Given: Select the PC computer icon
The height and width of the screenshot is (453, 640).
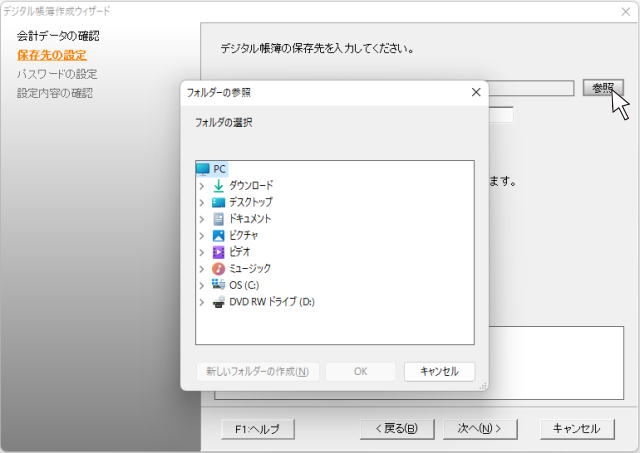Looking at the screenshot, I should [x=203, y=169].
